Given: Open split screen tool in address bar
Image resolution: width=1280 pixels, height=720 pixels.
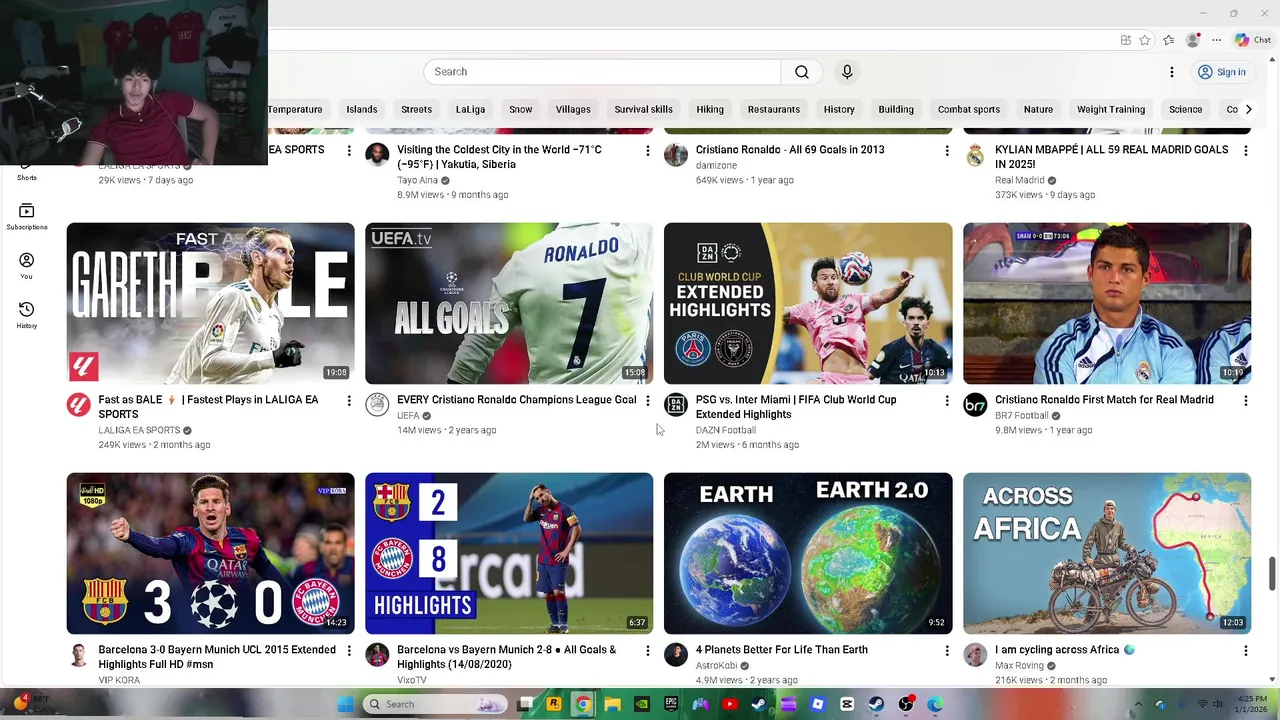Looking at the screenshot, I should point(1125,40).
